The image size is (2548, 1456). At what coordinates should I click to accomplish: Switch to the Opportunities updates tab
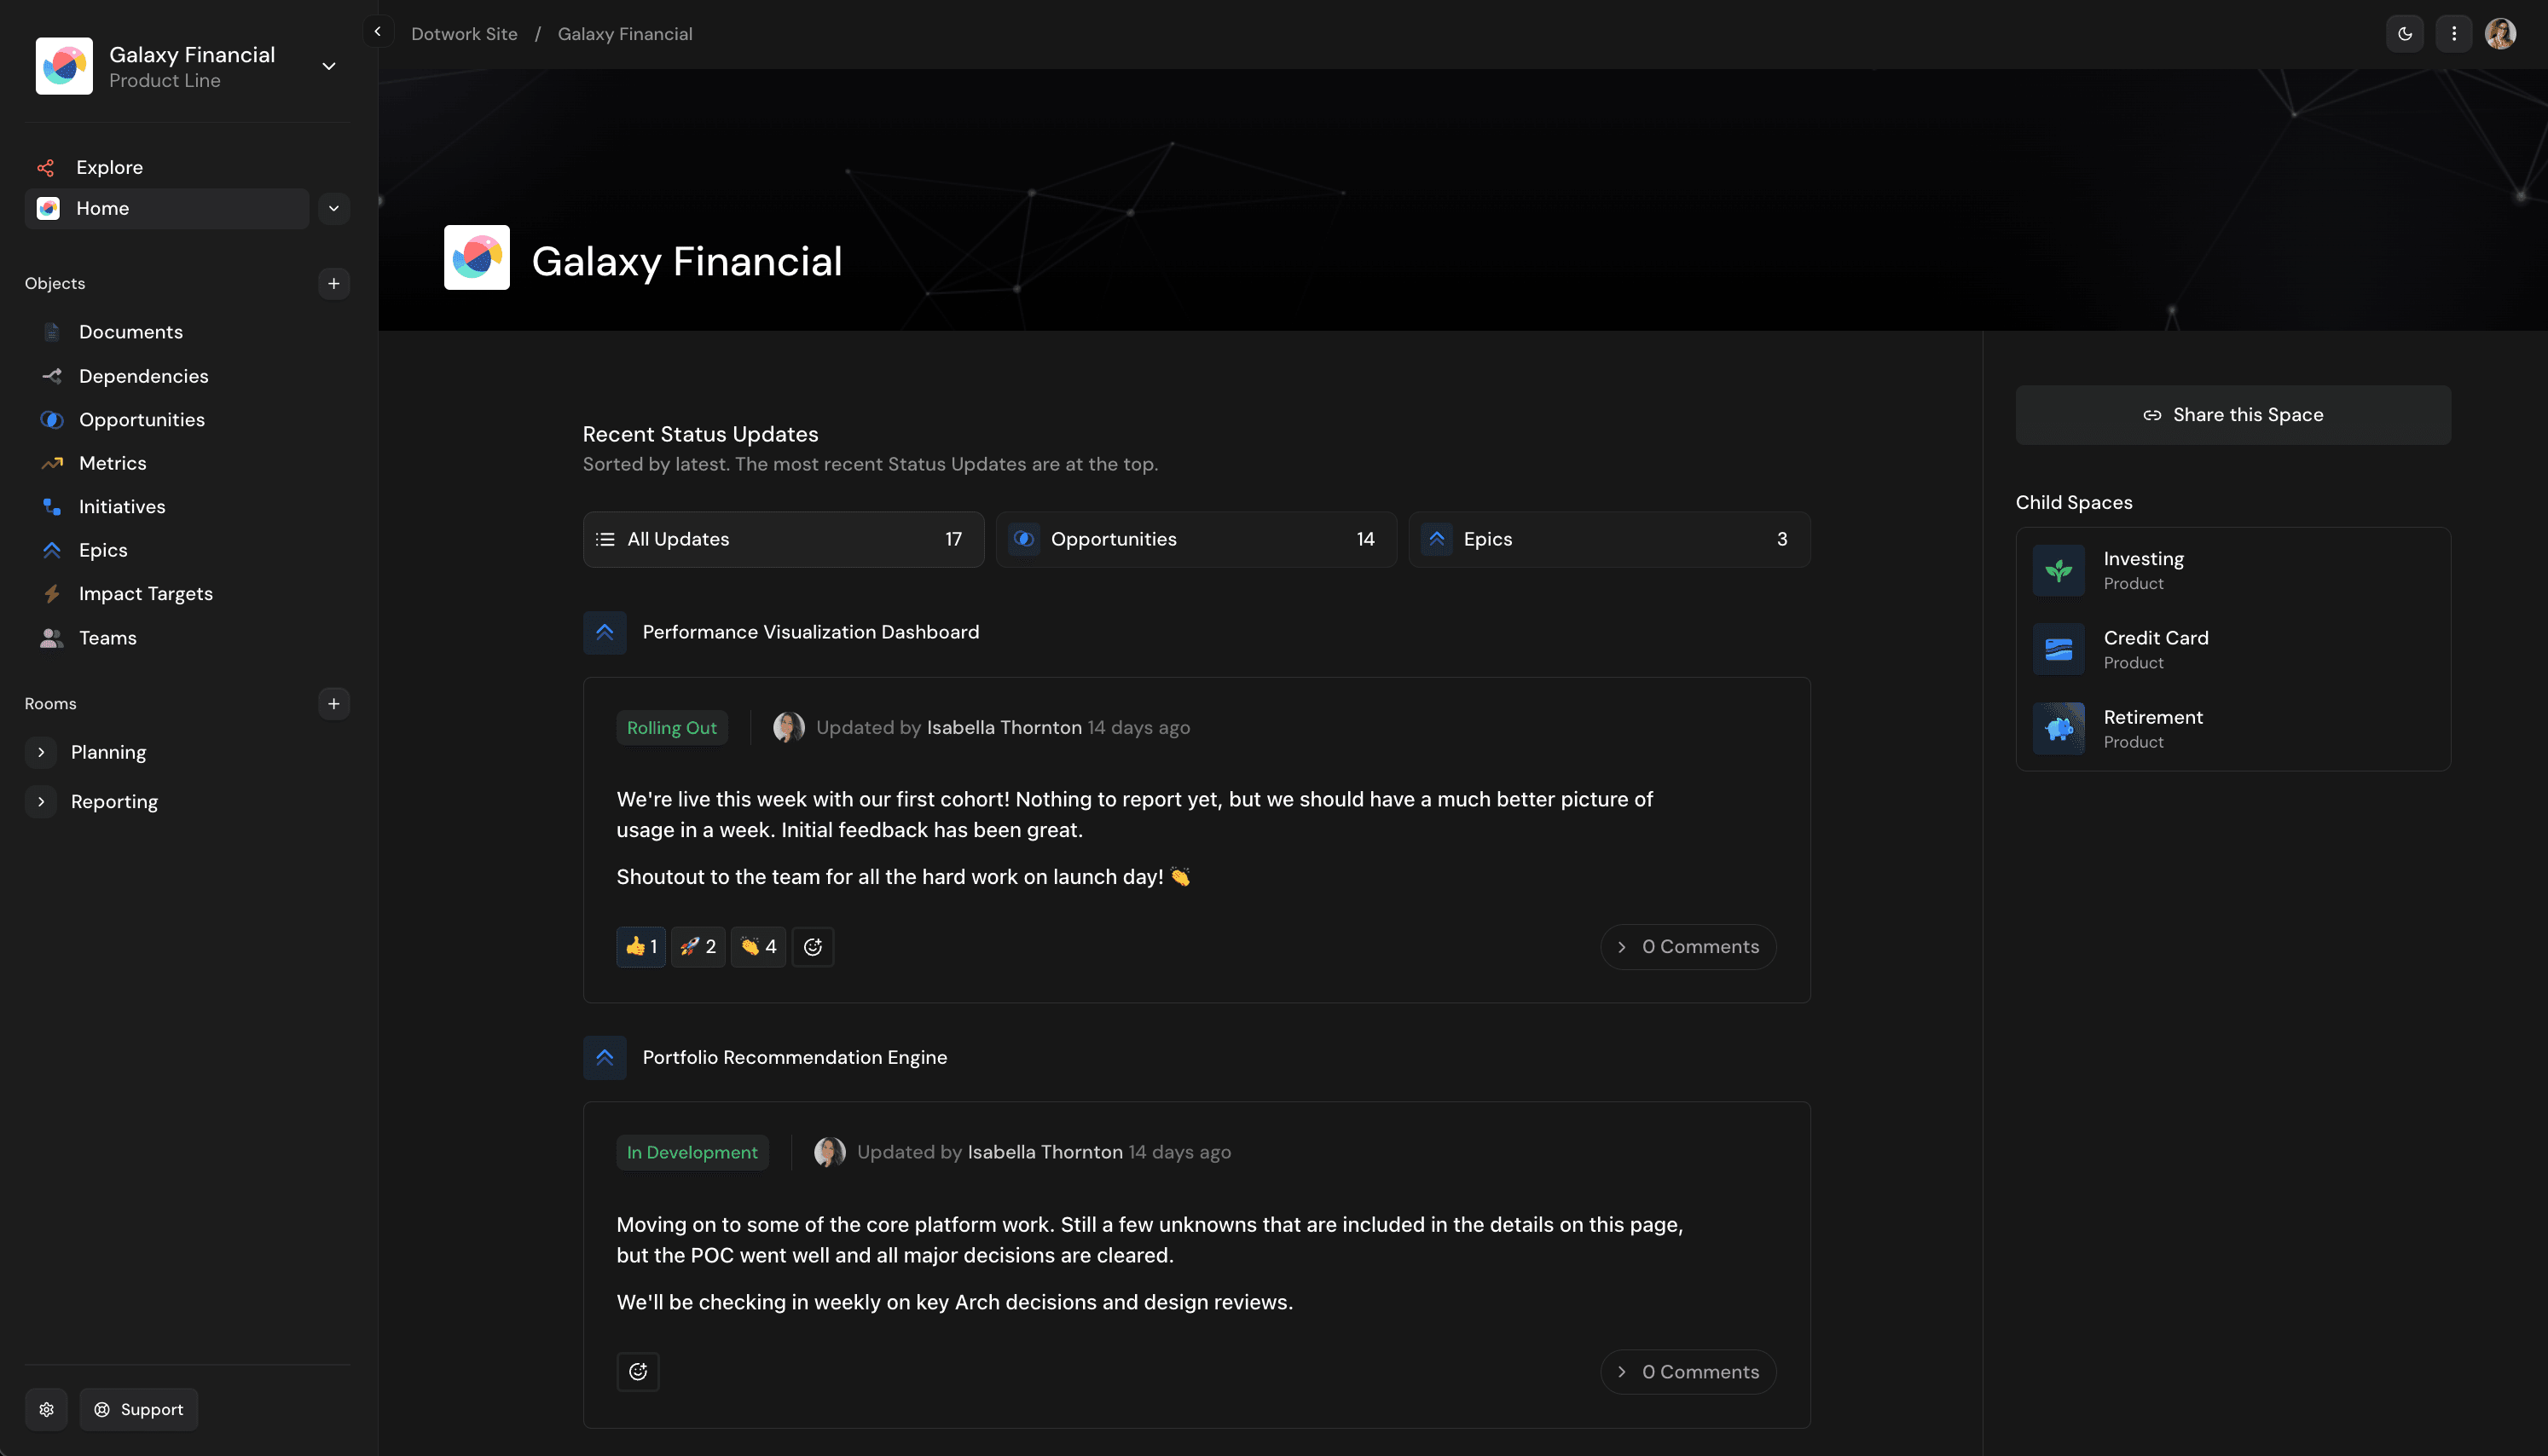pos(1196,539)
